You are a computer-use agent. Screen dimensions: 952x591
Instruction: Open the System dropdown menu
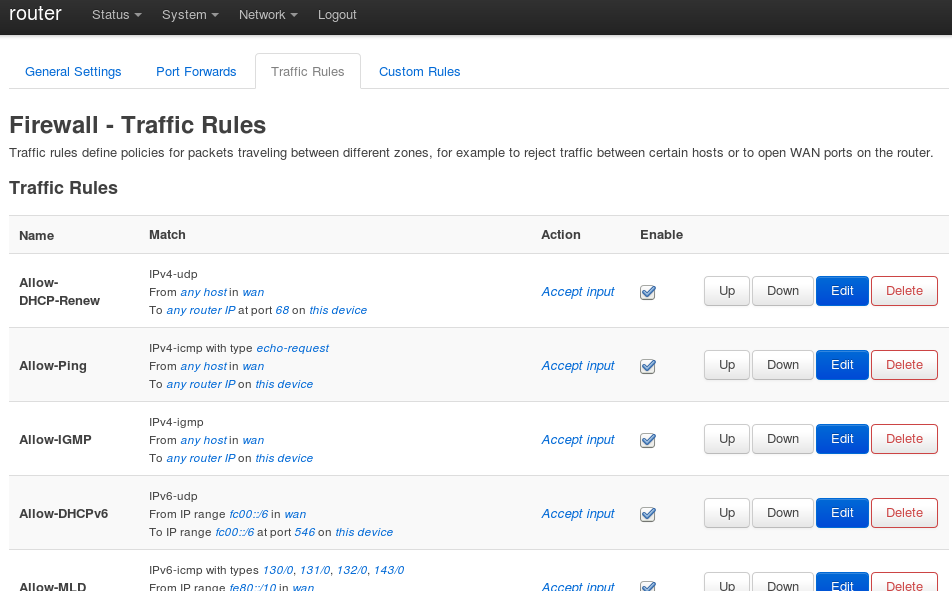190,15
